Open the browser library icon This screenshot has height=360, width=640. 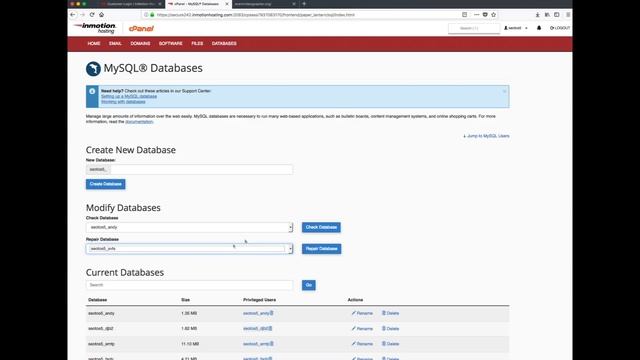[547, 15]
